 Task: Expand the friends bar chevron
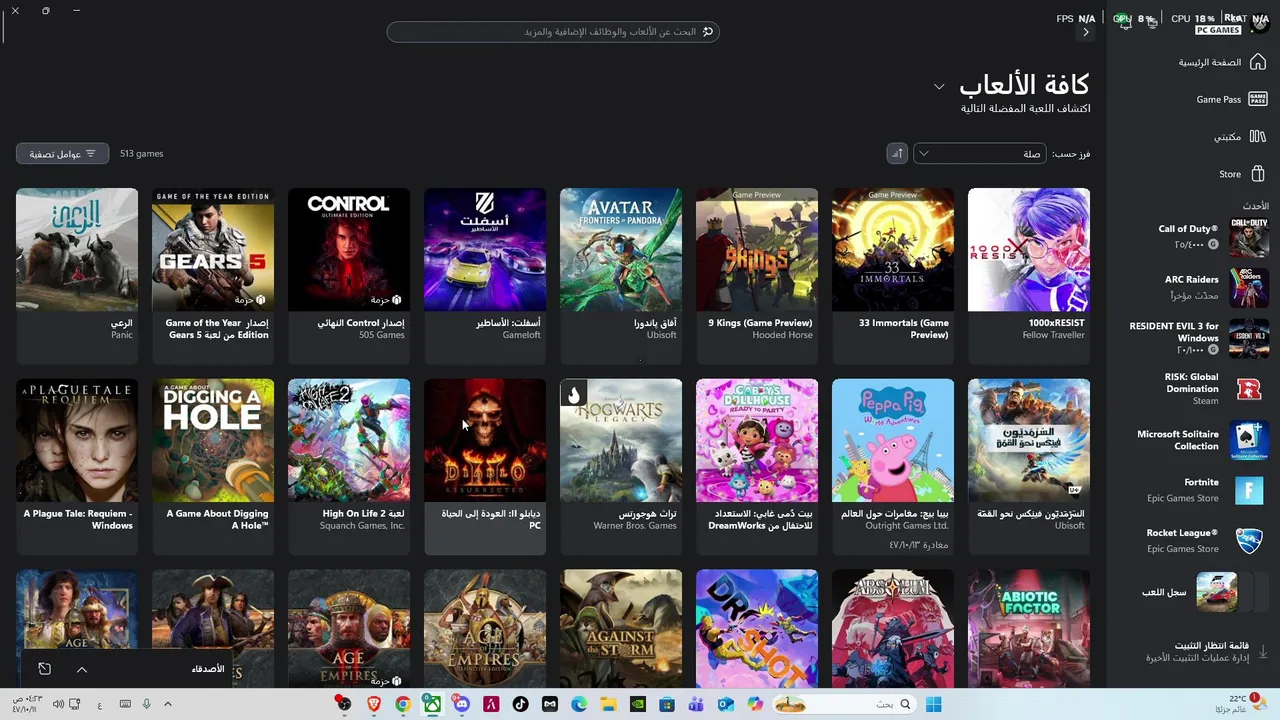coord(82,669)
